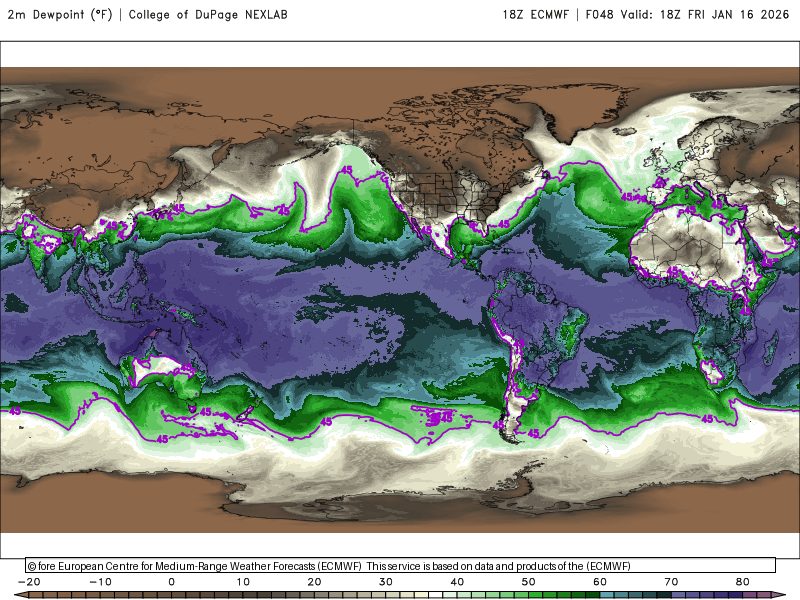Click the "−10" legend value
Image resolution: width=800 pixels, height=600 pixels.
[x=101, y=582]
